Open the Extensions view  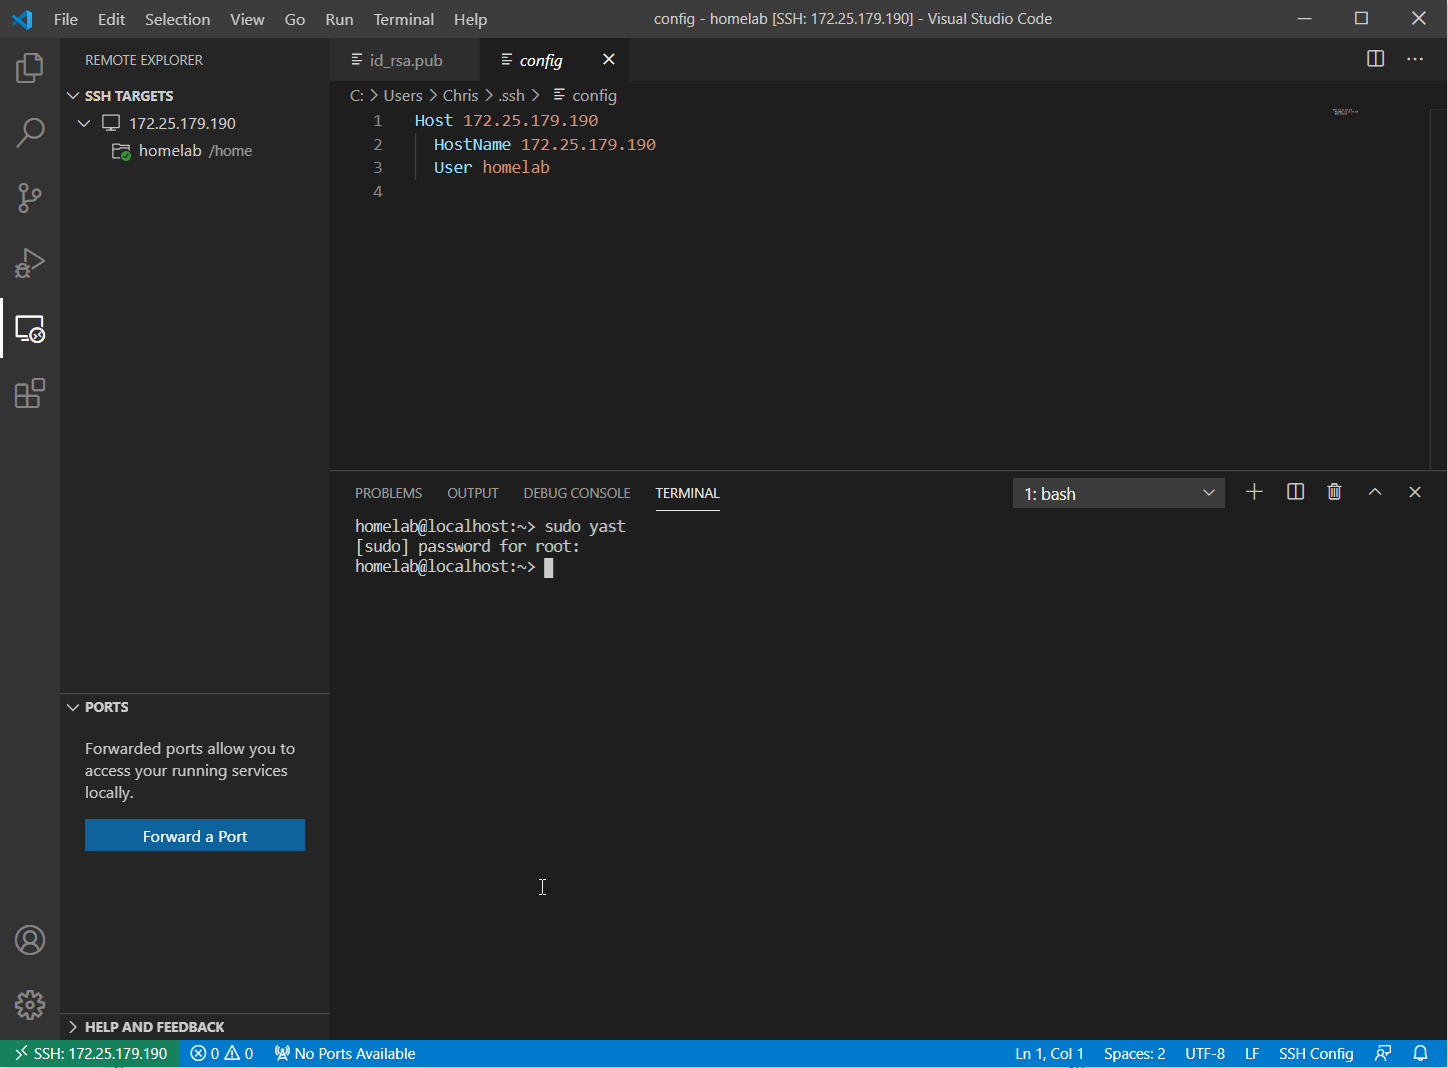[x=29, y=393]
